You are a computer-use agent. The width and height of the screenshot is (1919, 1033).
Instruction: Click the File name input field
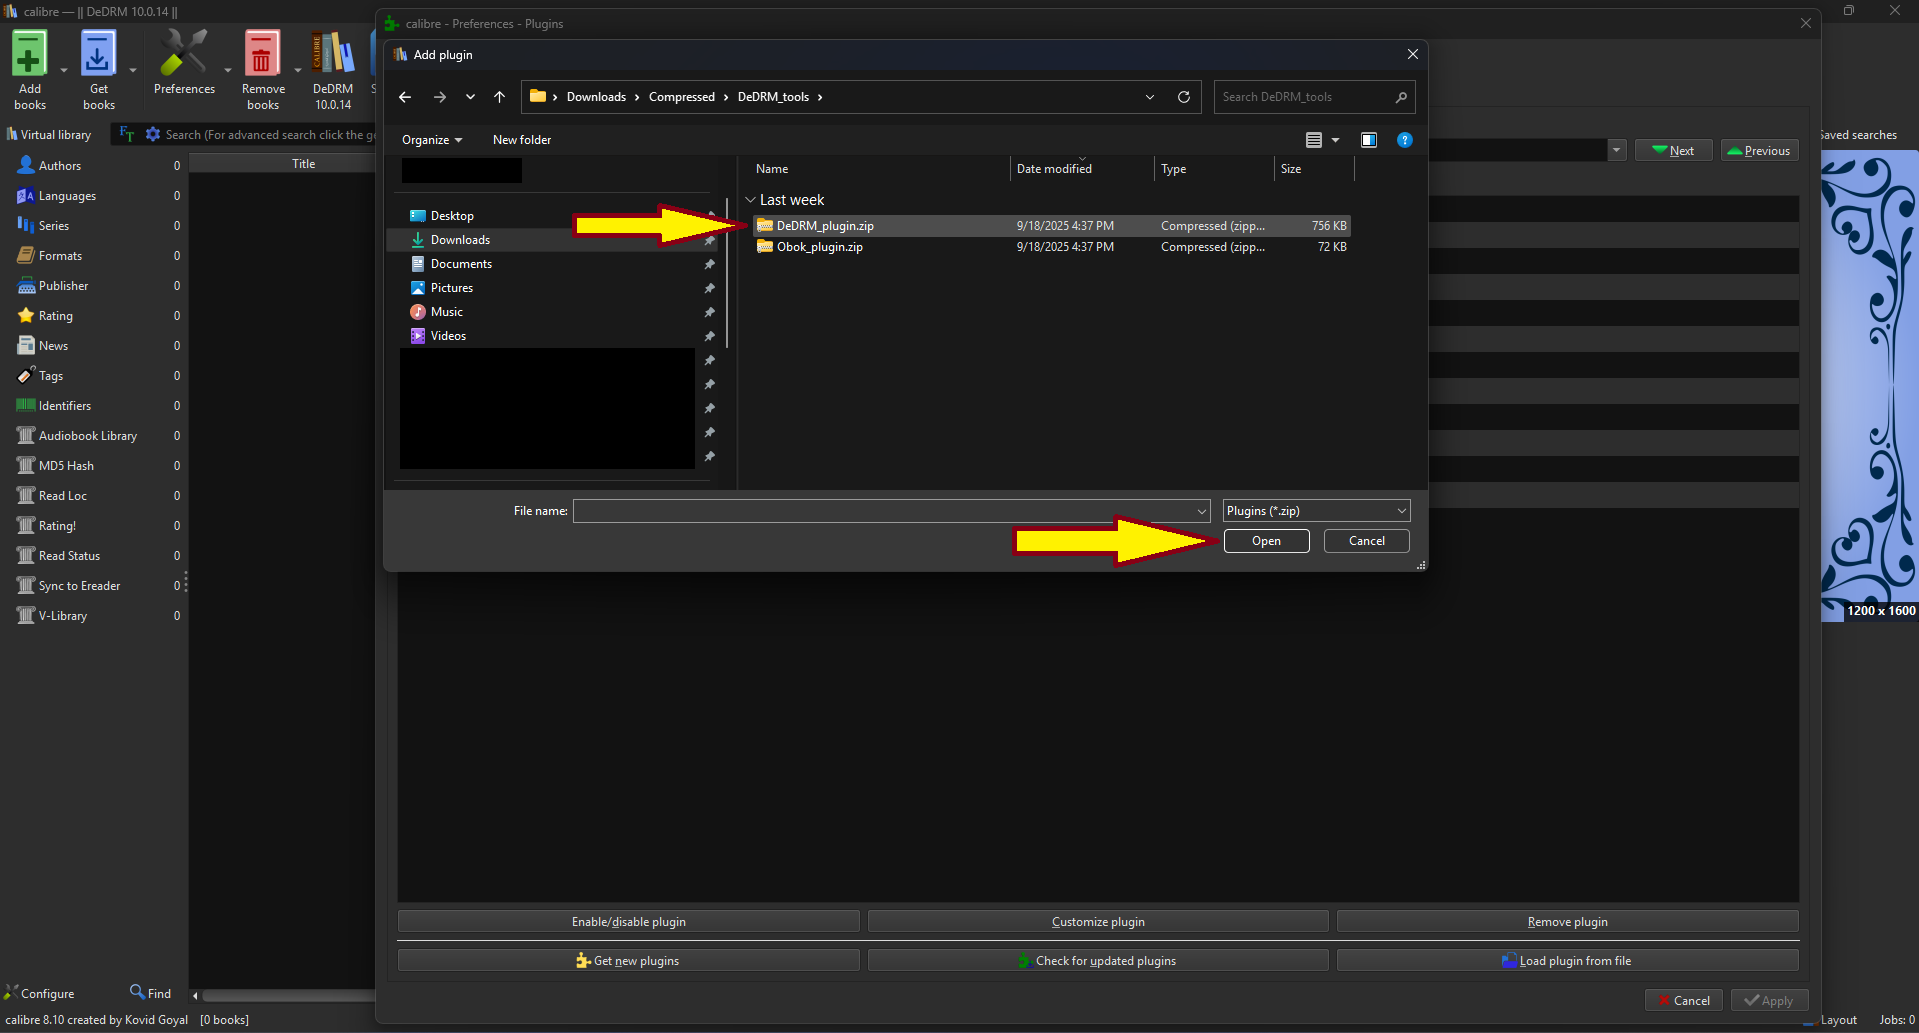coord(885,511)
